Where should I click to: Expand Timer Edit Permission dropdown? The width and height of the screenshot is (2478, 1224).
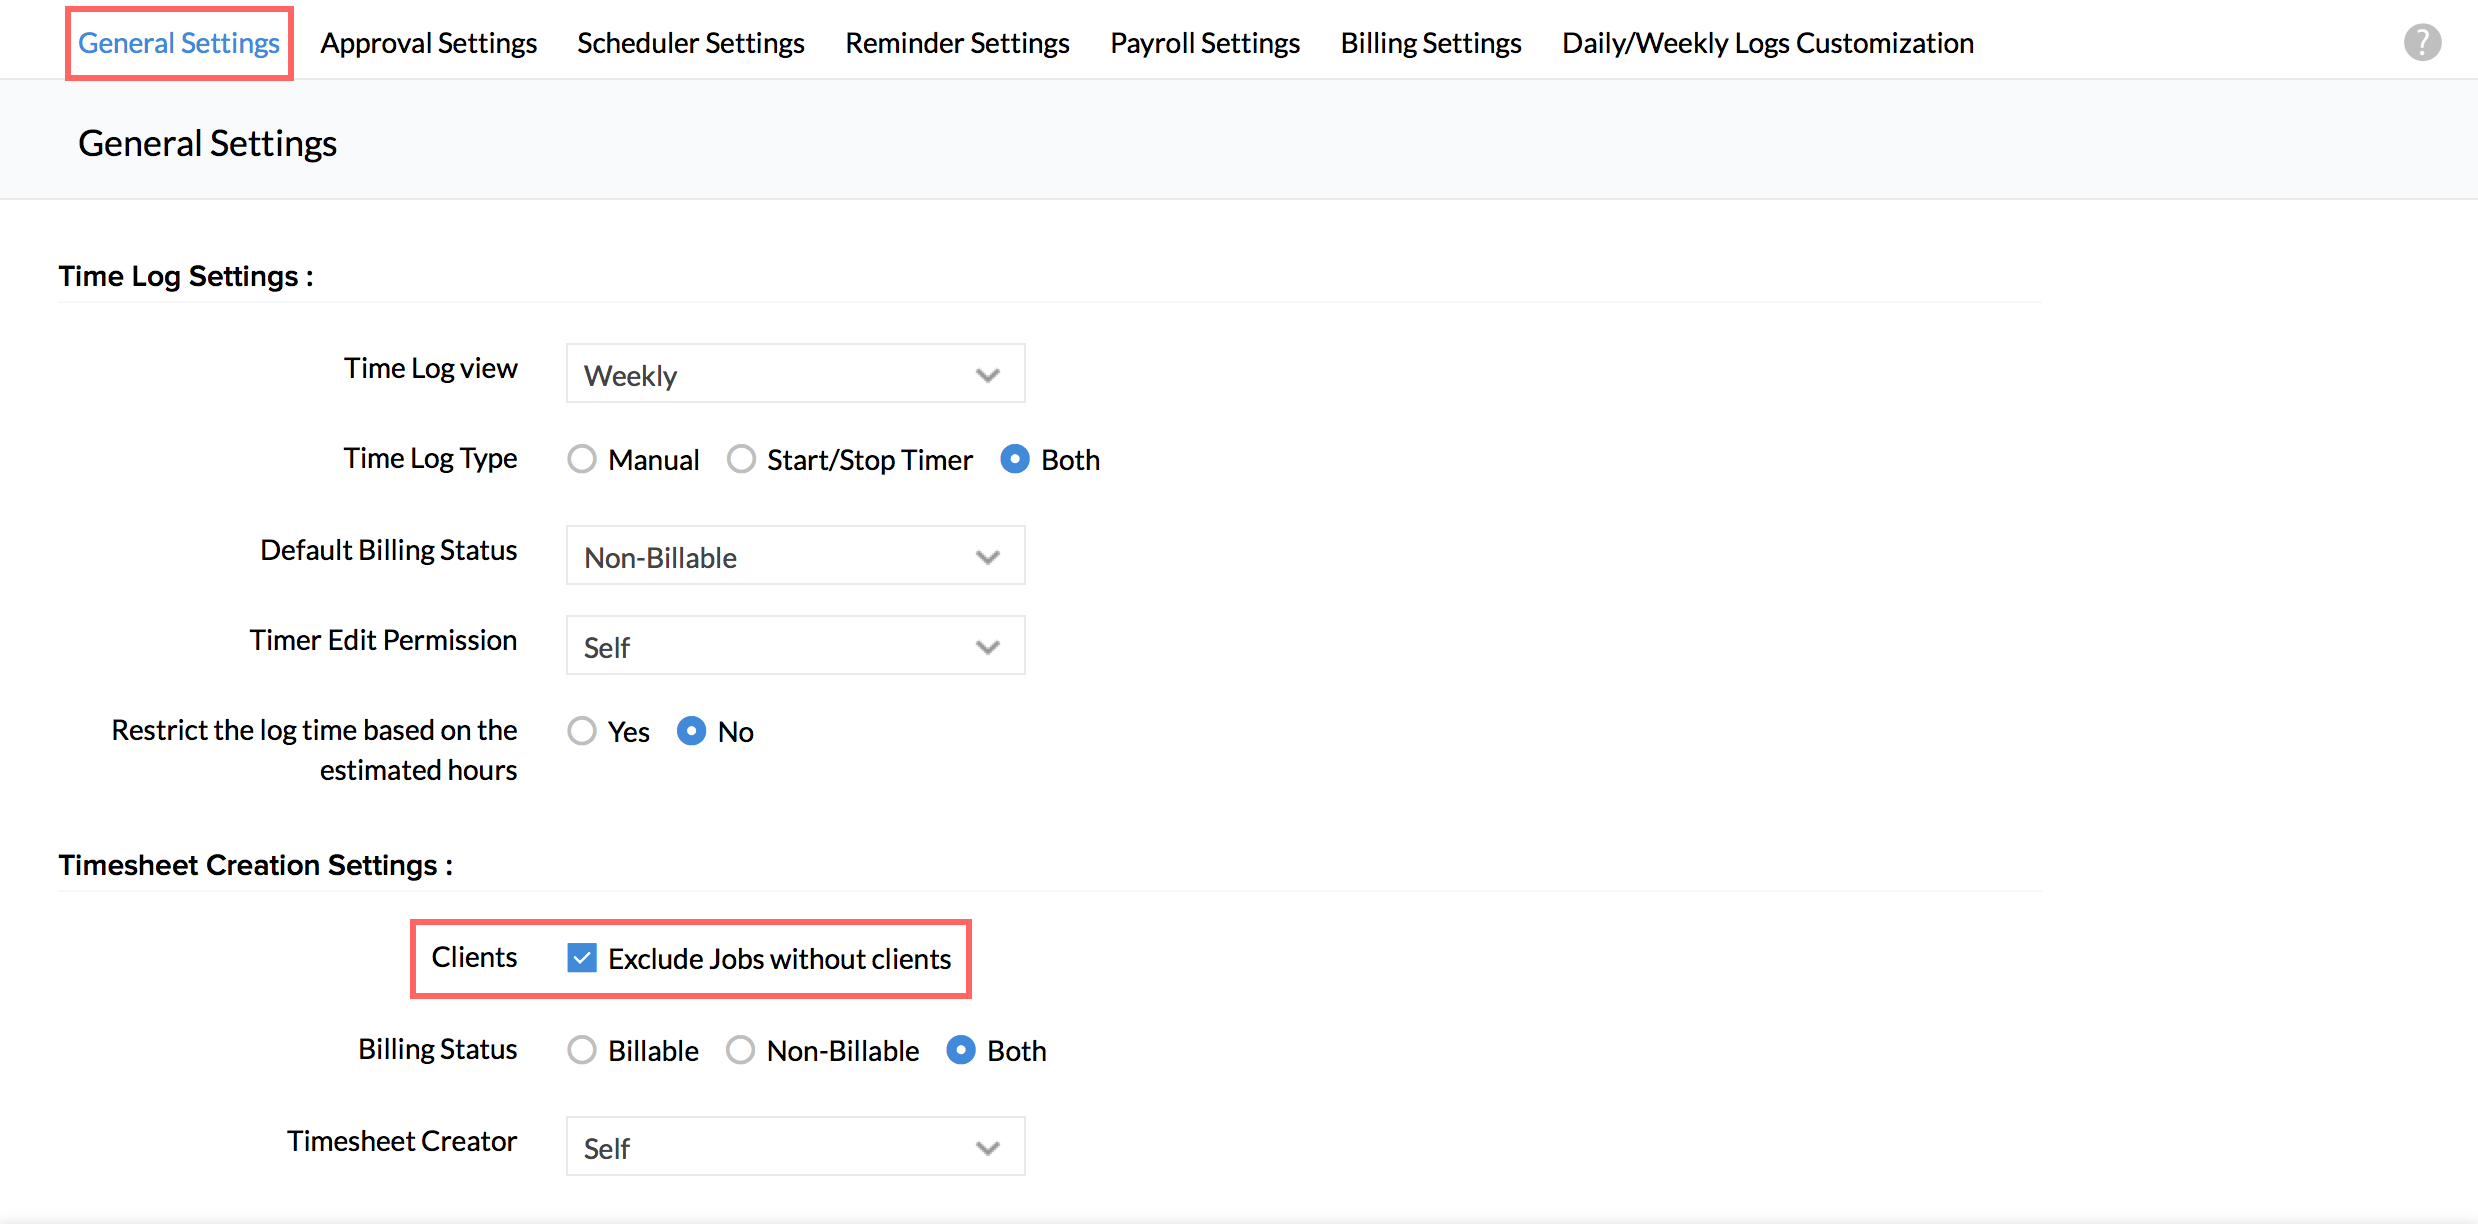(x=795, y=647)
